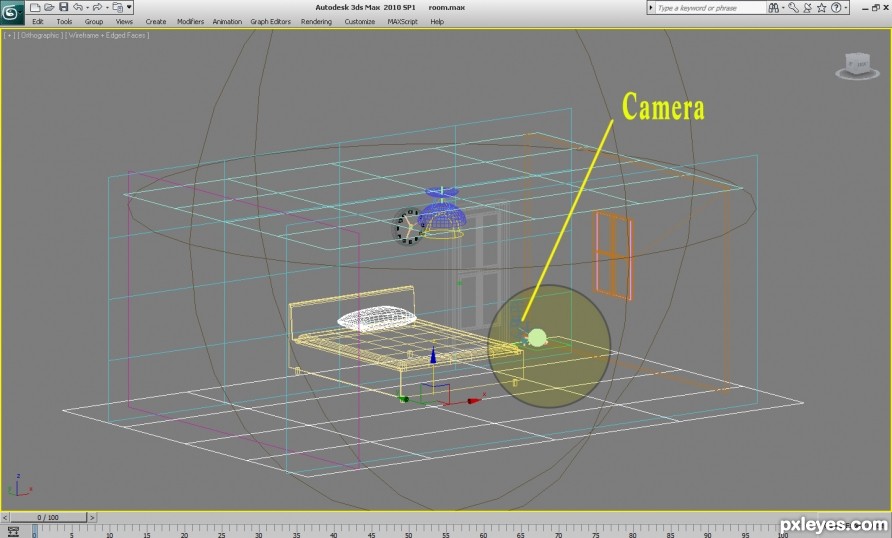The height and width of the screenshot is (538, 892).
Task: Open Mini Curve Editor icon beside track bar
Action: (x=13, y=532)
